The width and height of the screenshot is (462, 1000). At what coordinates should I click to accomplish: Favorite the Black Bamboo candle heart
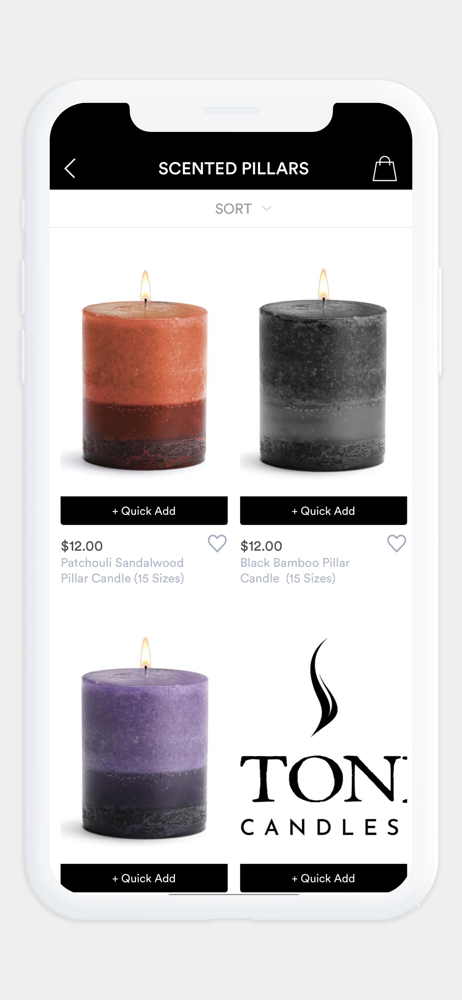pos(396,543)
